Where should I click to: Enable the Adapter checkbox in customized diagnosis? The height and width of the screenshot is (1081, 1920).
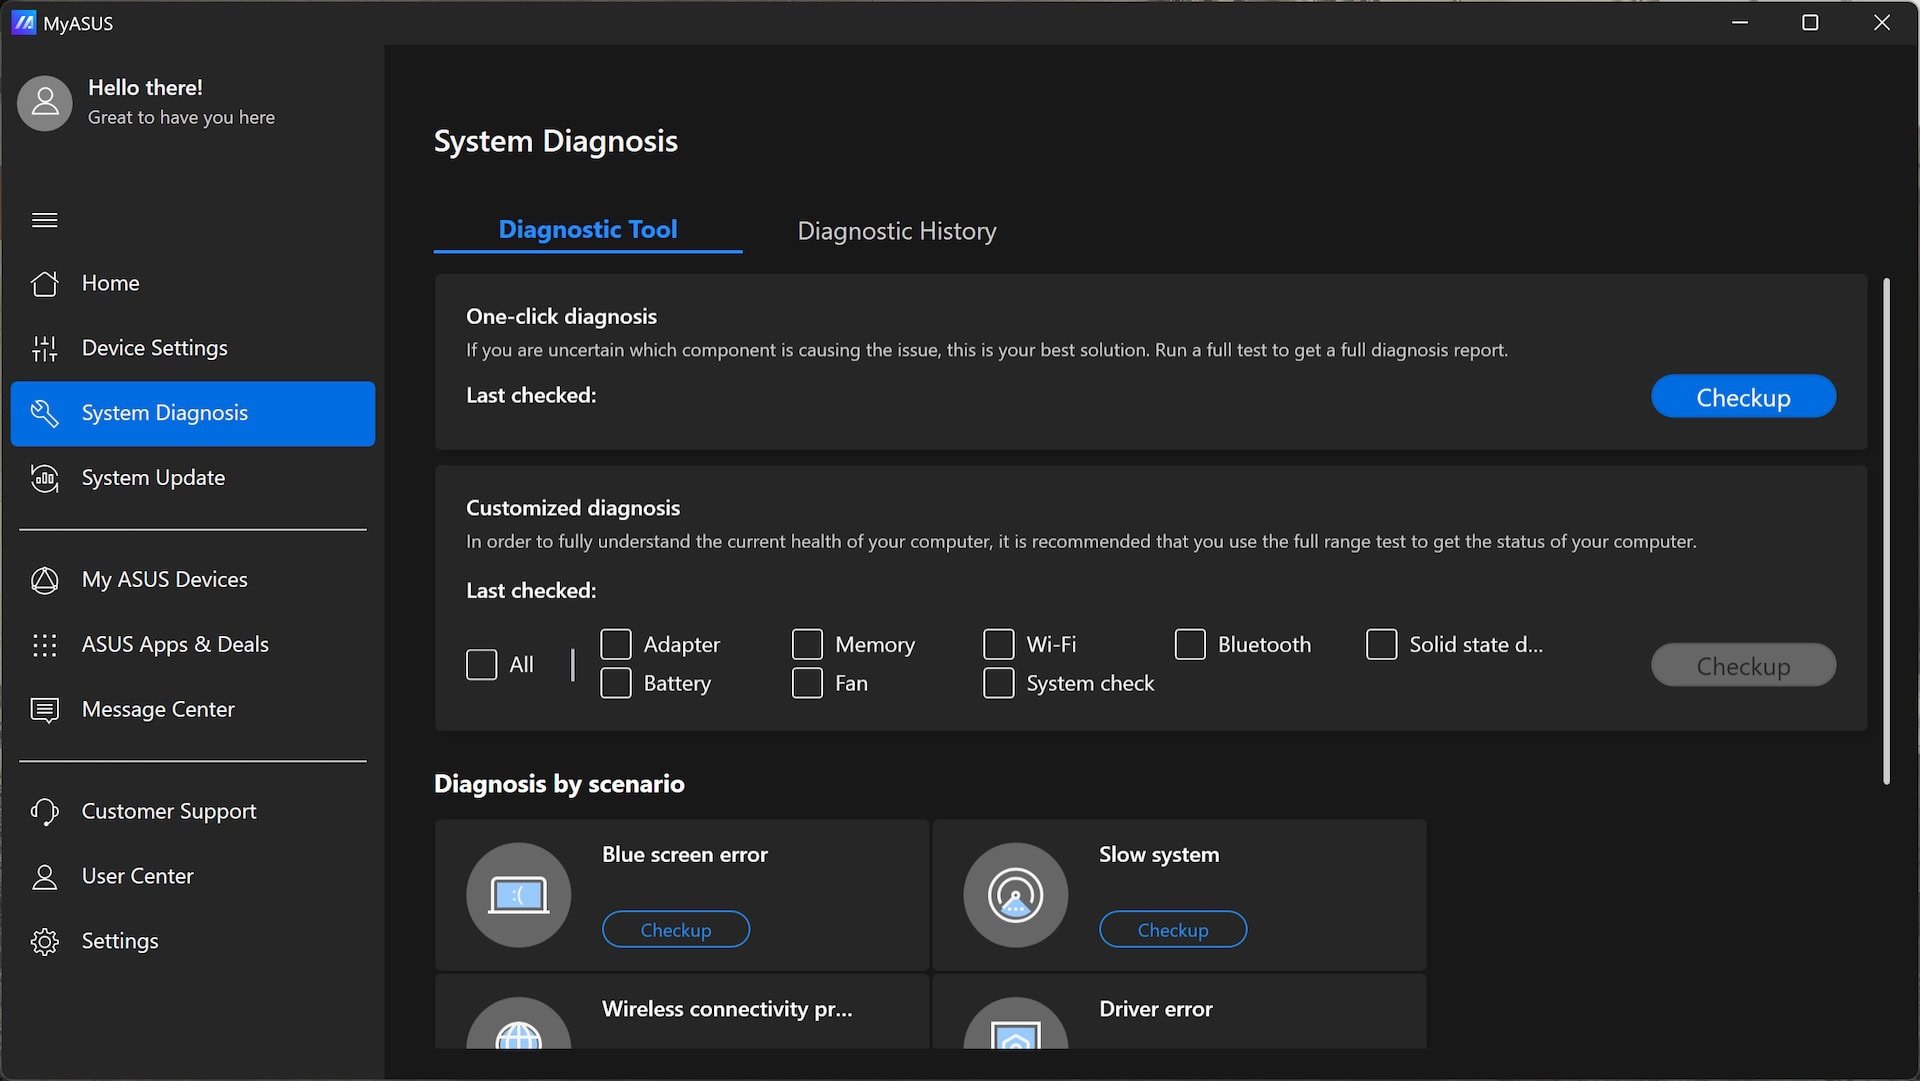click(616, 645)
